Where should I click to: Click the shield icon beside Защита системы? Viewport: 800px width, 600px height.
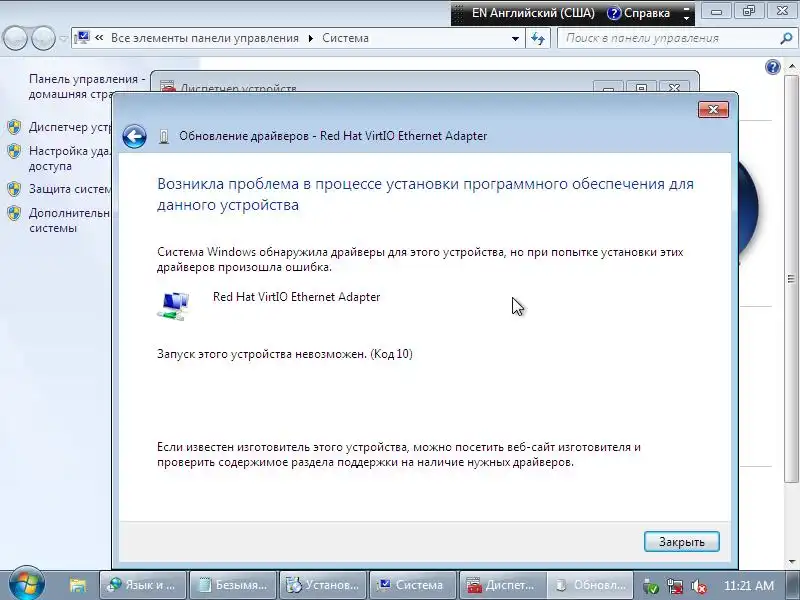pyautogui.click(x=14, y=189)
